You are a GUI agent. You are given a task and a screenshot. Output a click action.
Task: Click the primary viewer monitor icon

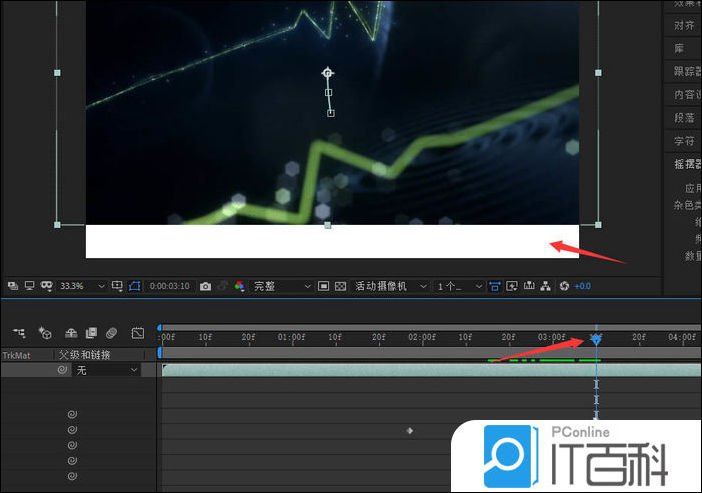tap(30, 286)
